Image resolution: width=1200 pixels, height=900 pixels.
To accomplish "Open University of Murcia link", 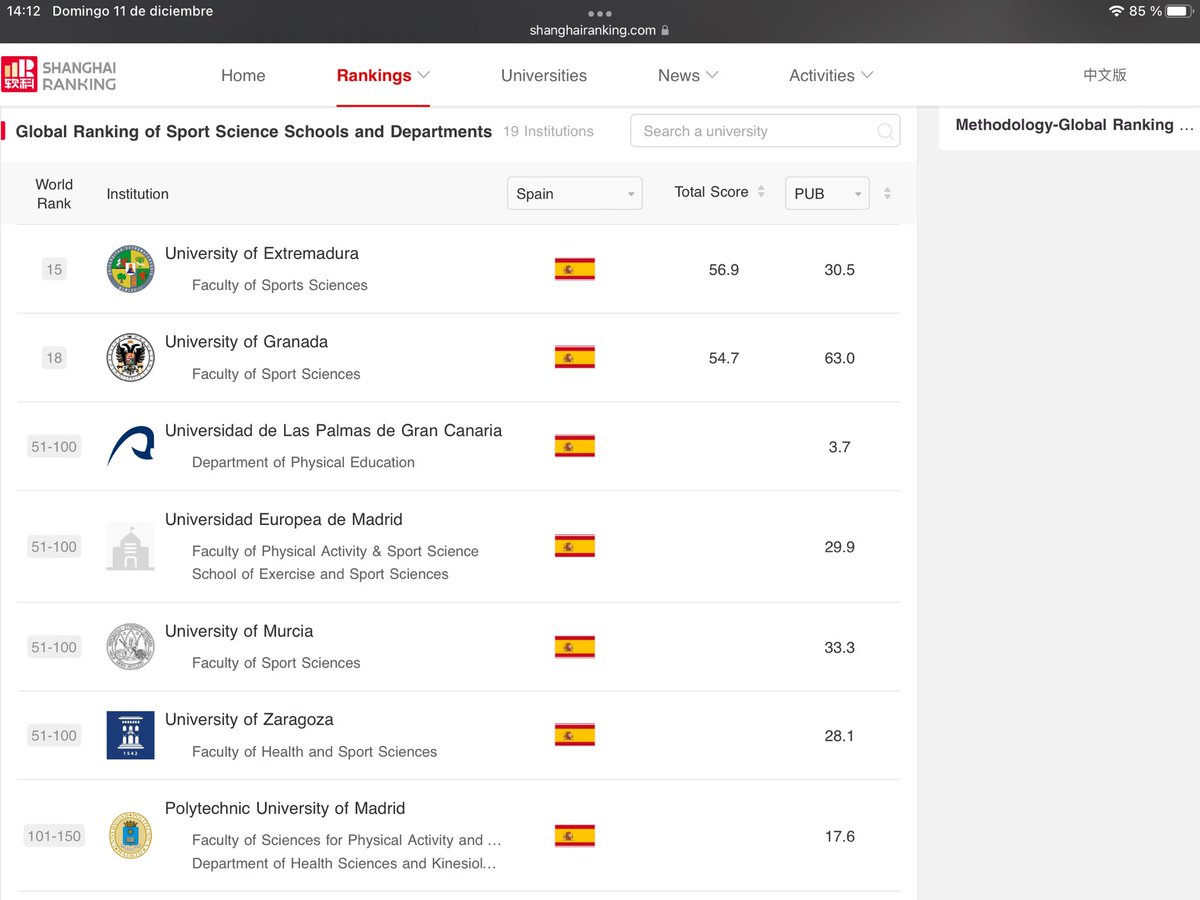I will point(239,631).
